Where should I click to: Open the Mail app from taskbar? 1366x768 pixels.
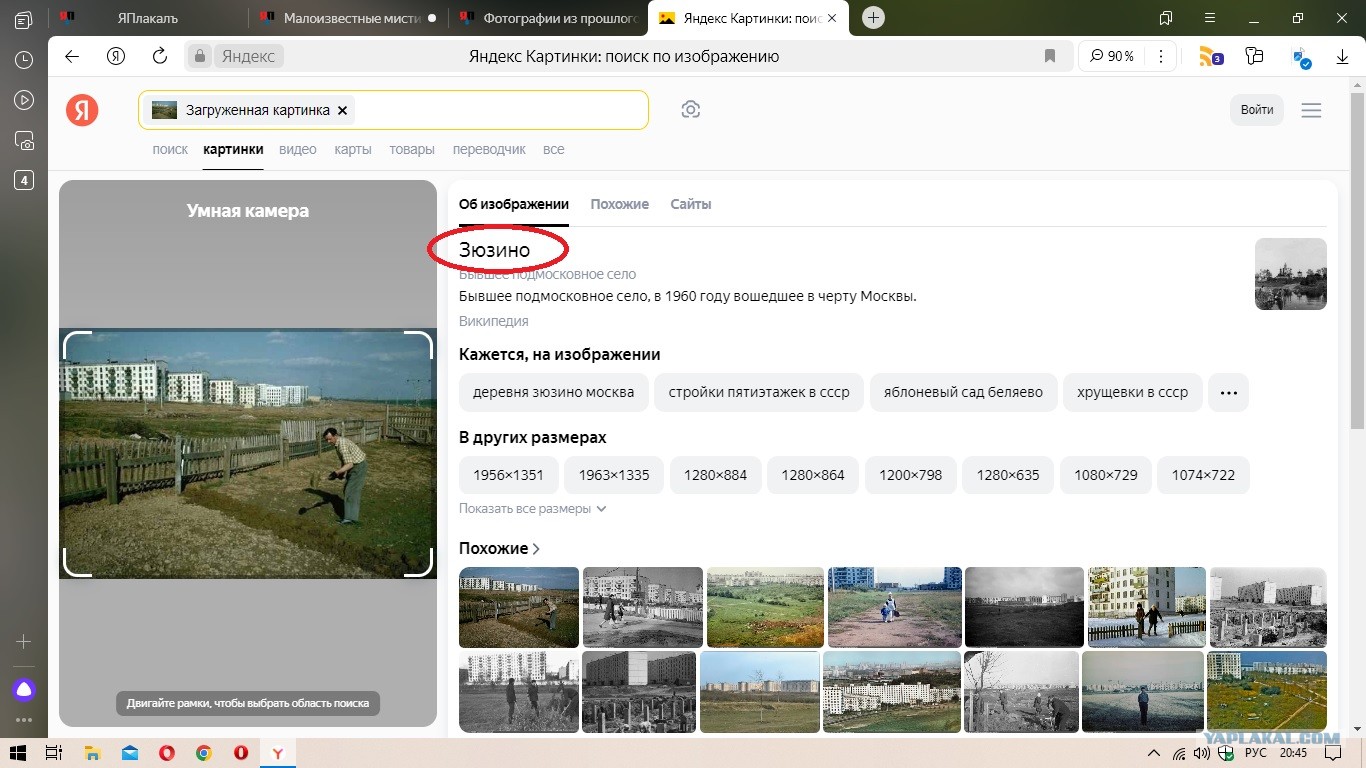pyautogui.click(x=129, y=752)
